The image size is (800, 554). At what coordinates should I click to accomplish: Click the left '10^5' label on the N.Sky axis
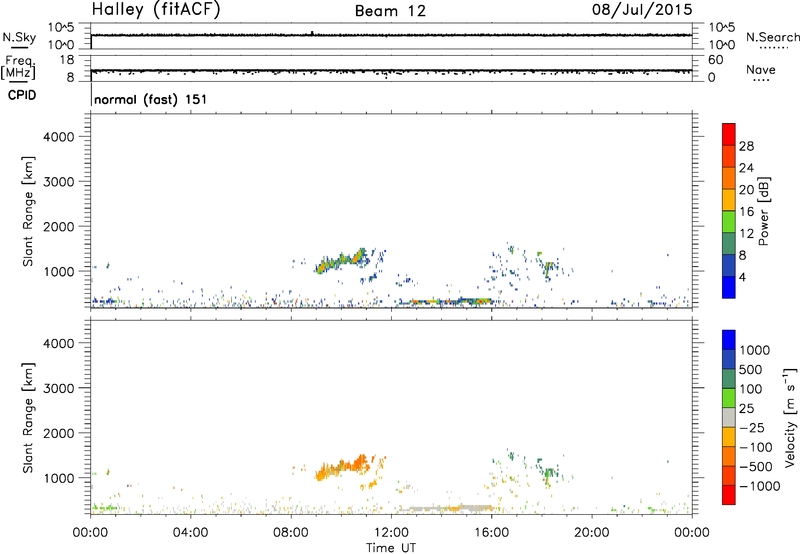pyautogui.click(x=61, y=28)
